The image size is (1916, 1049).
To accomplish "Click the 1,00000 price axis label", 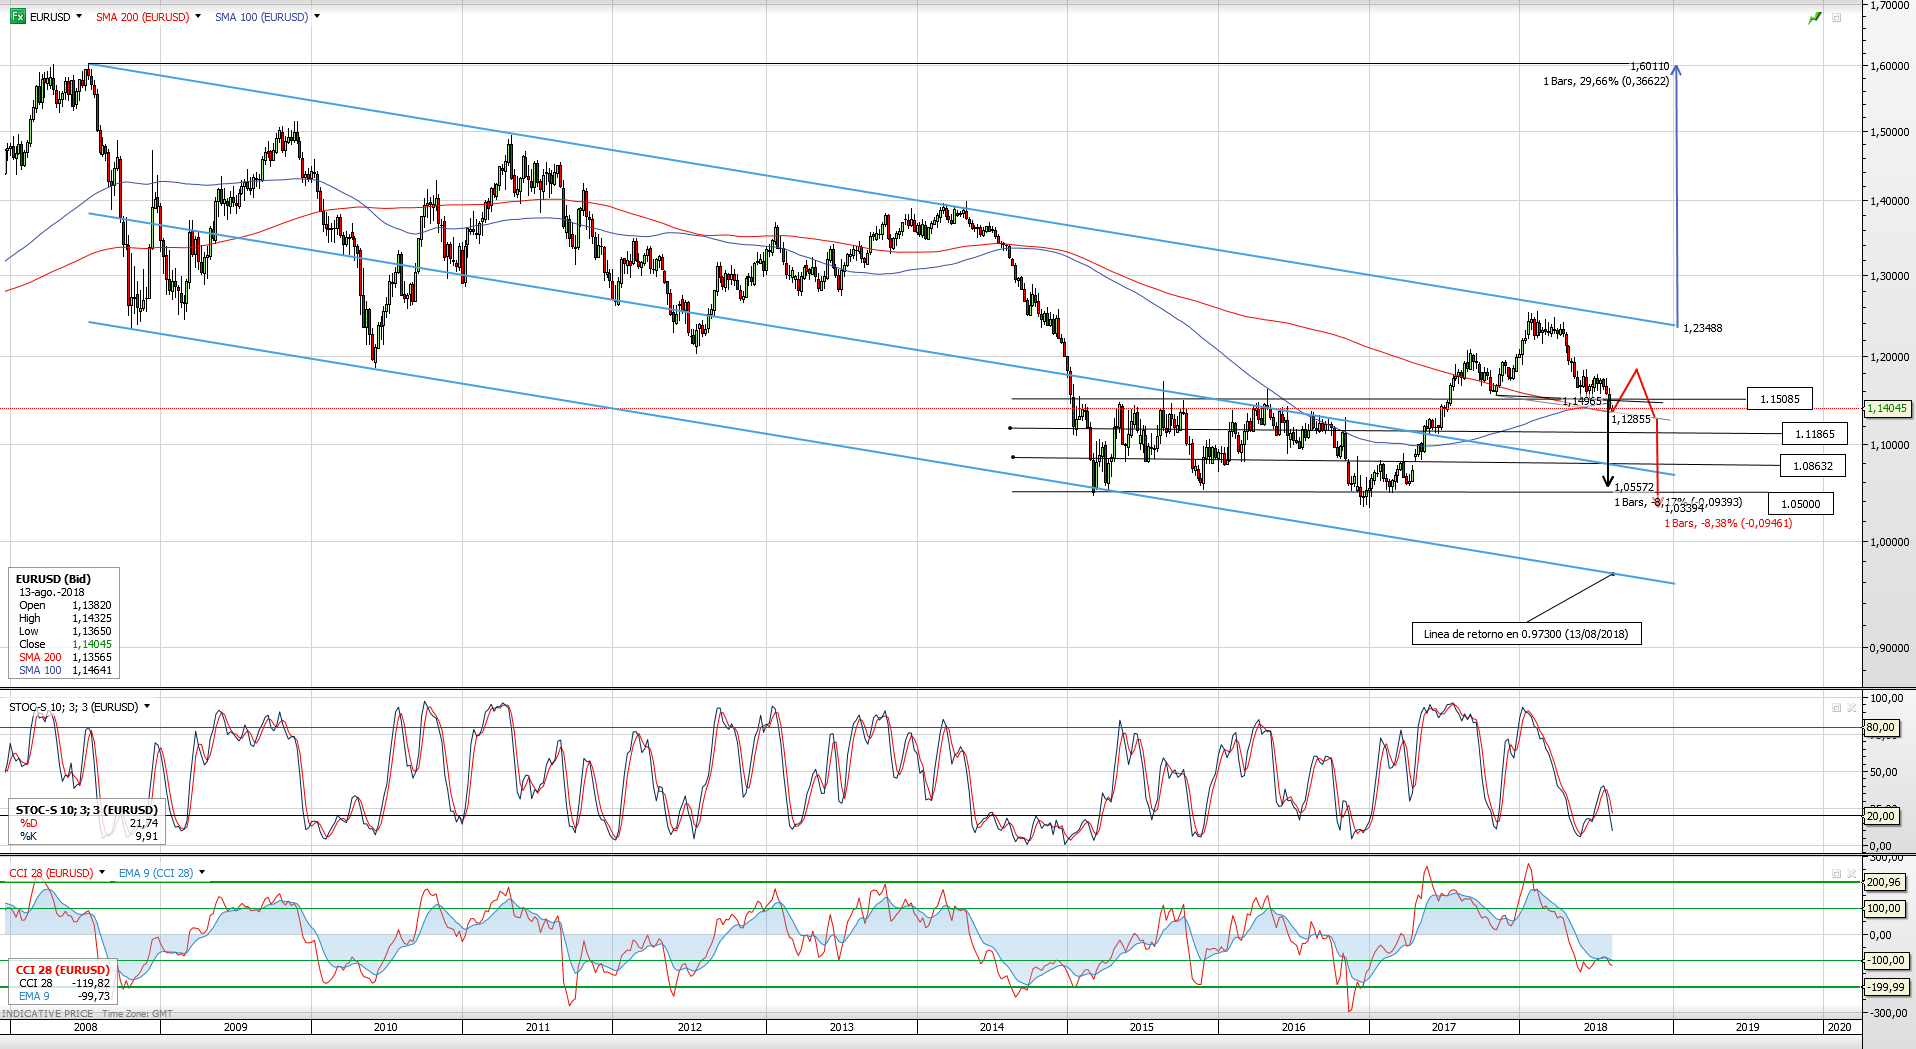I will [1889, 542].
